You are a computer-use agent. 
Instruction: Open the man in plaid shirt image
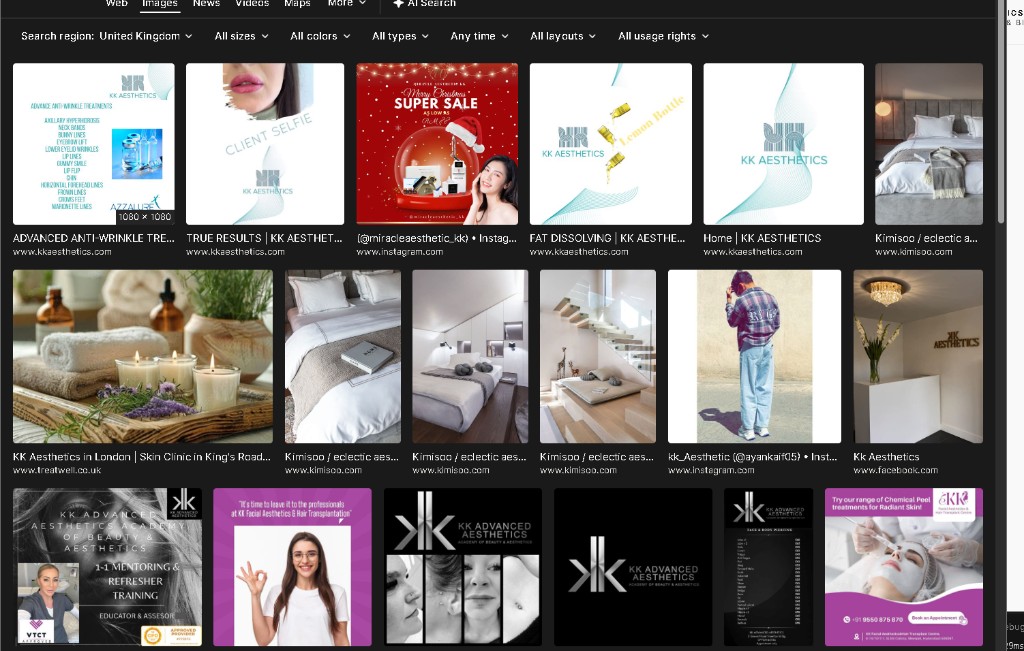(x=754, y=357)
